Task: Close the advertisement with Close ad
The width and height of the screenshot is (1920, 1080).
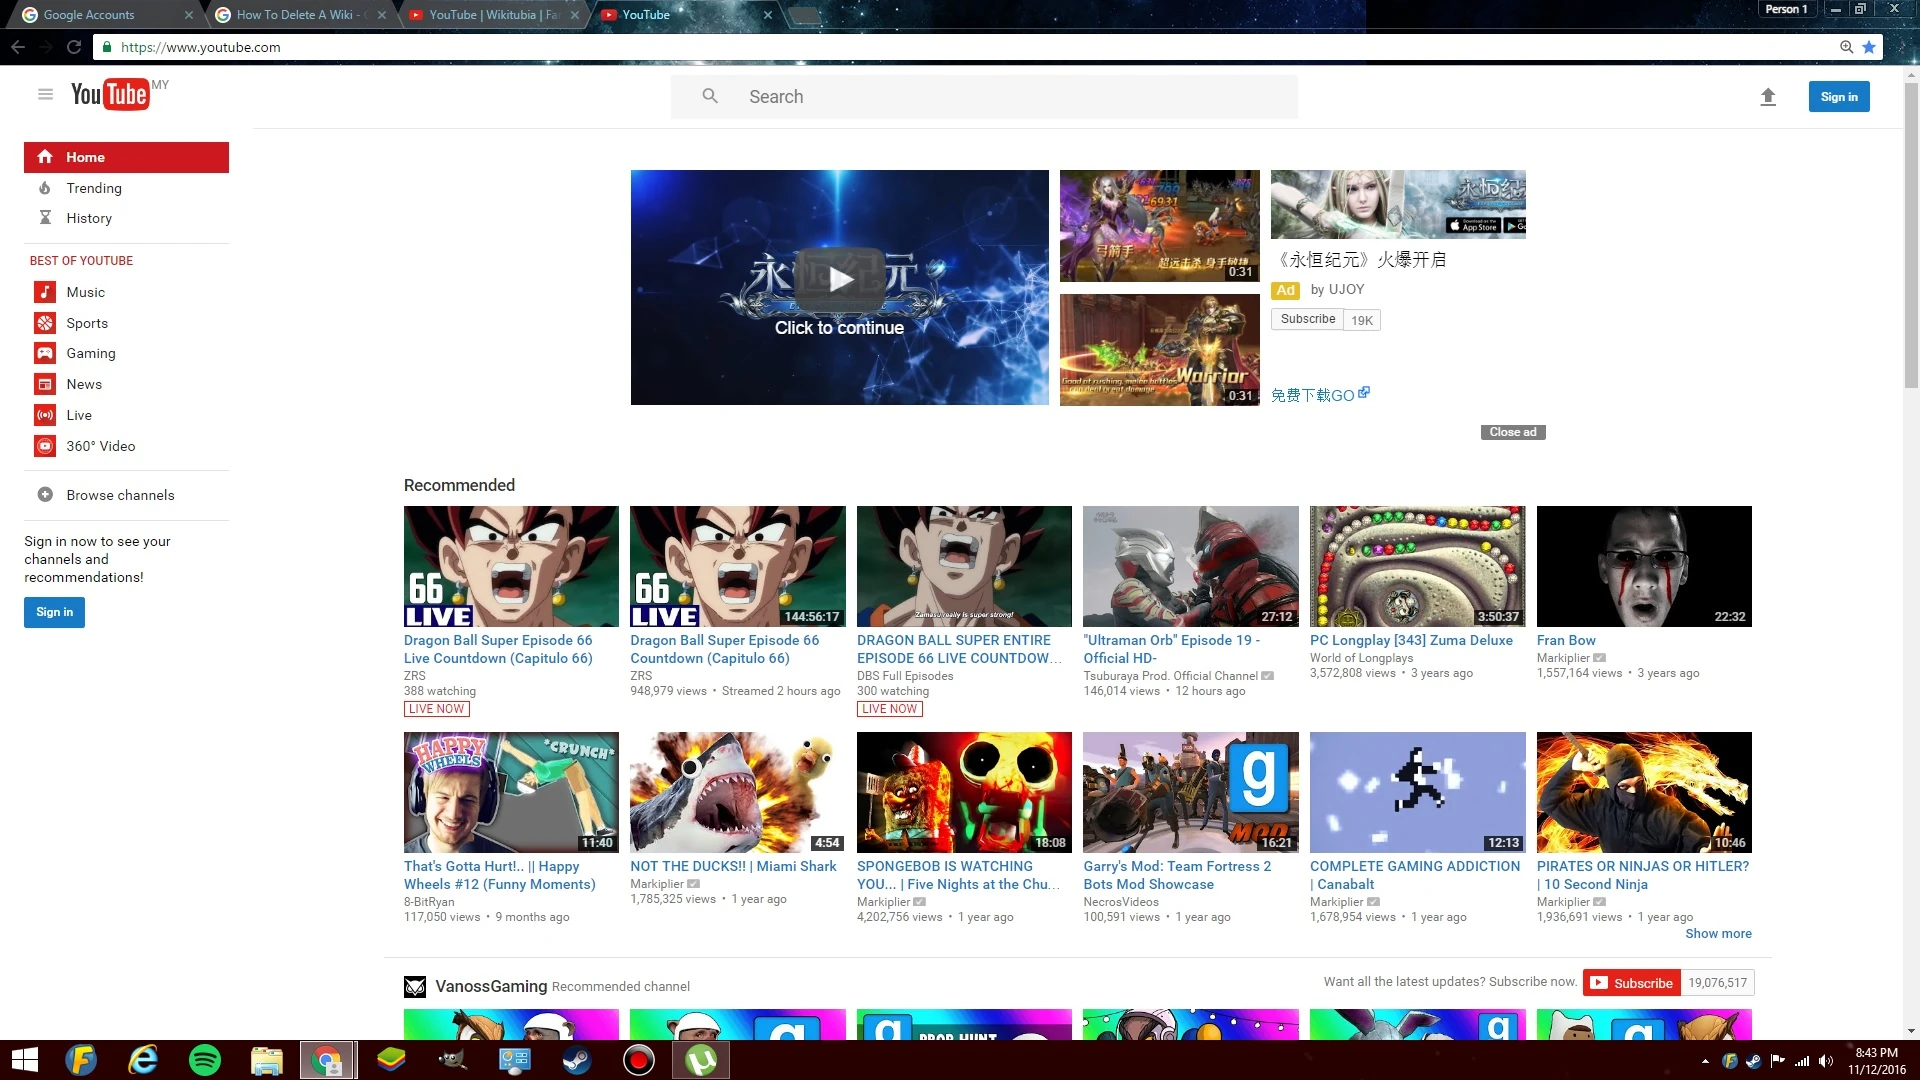Action: click(x=1512, y=432)
